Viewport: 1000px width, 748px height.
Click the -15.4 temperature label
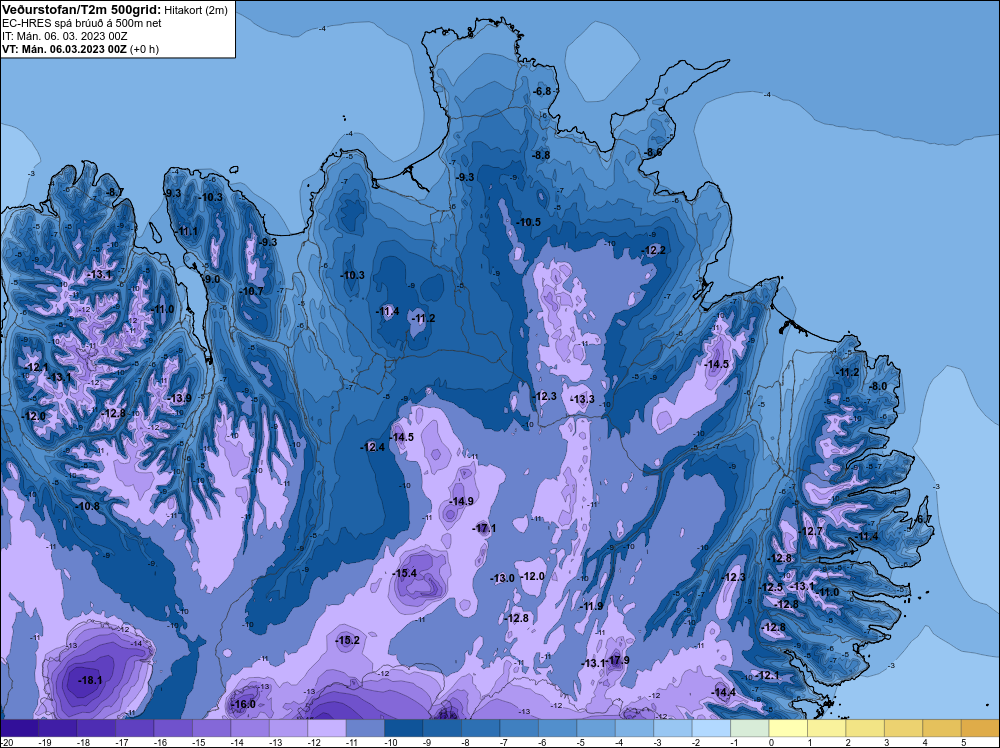pos(404,573)
